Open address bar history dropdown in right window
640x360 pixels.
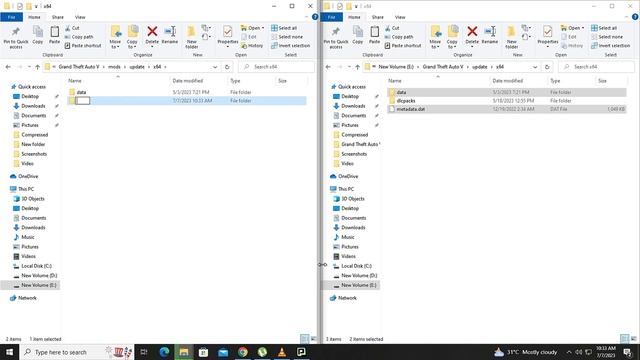point(535,67)
